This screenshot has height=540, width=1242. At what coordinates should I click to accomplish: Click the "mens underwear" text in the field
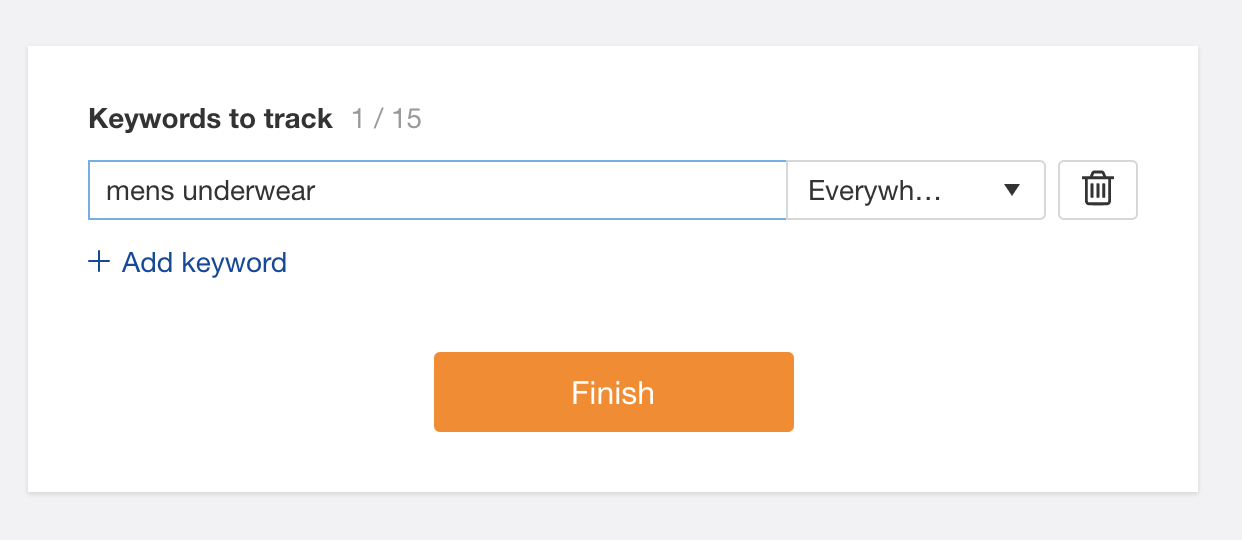click(x=210, y=190)
